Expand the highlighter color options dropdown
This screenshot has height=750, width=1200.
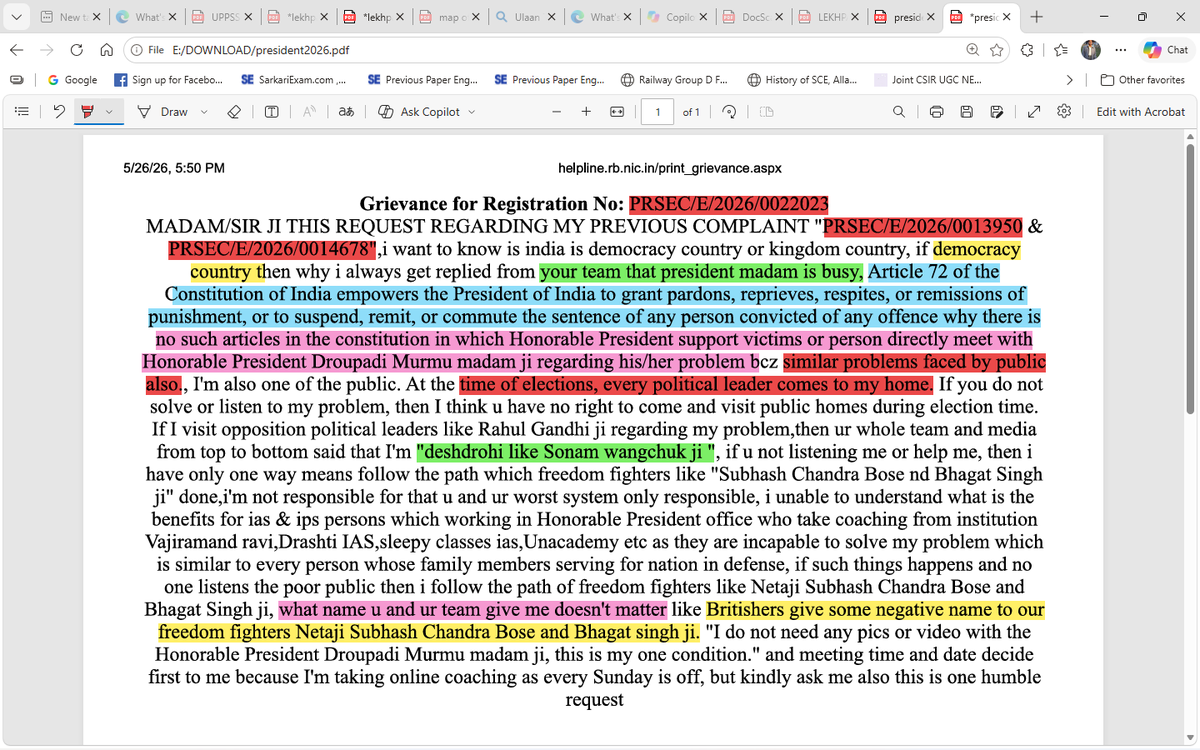(108, 112)
